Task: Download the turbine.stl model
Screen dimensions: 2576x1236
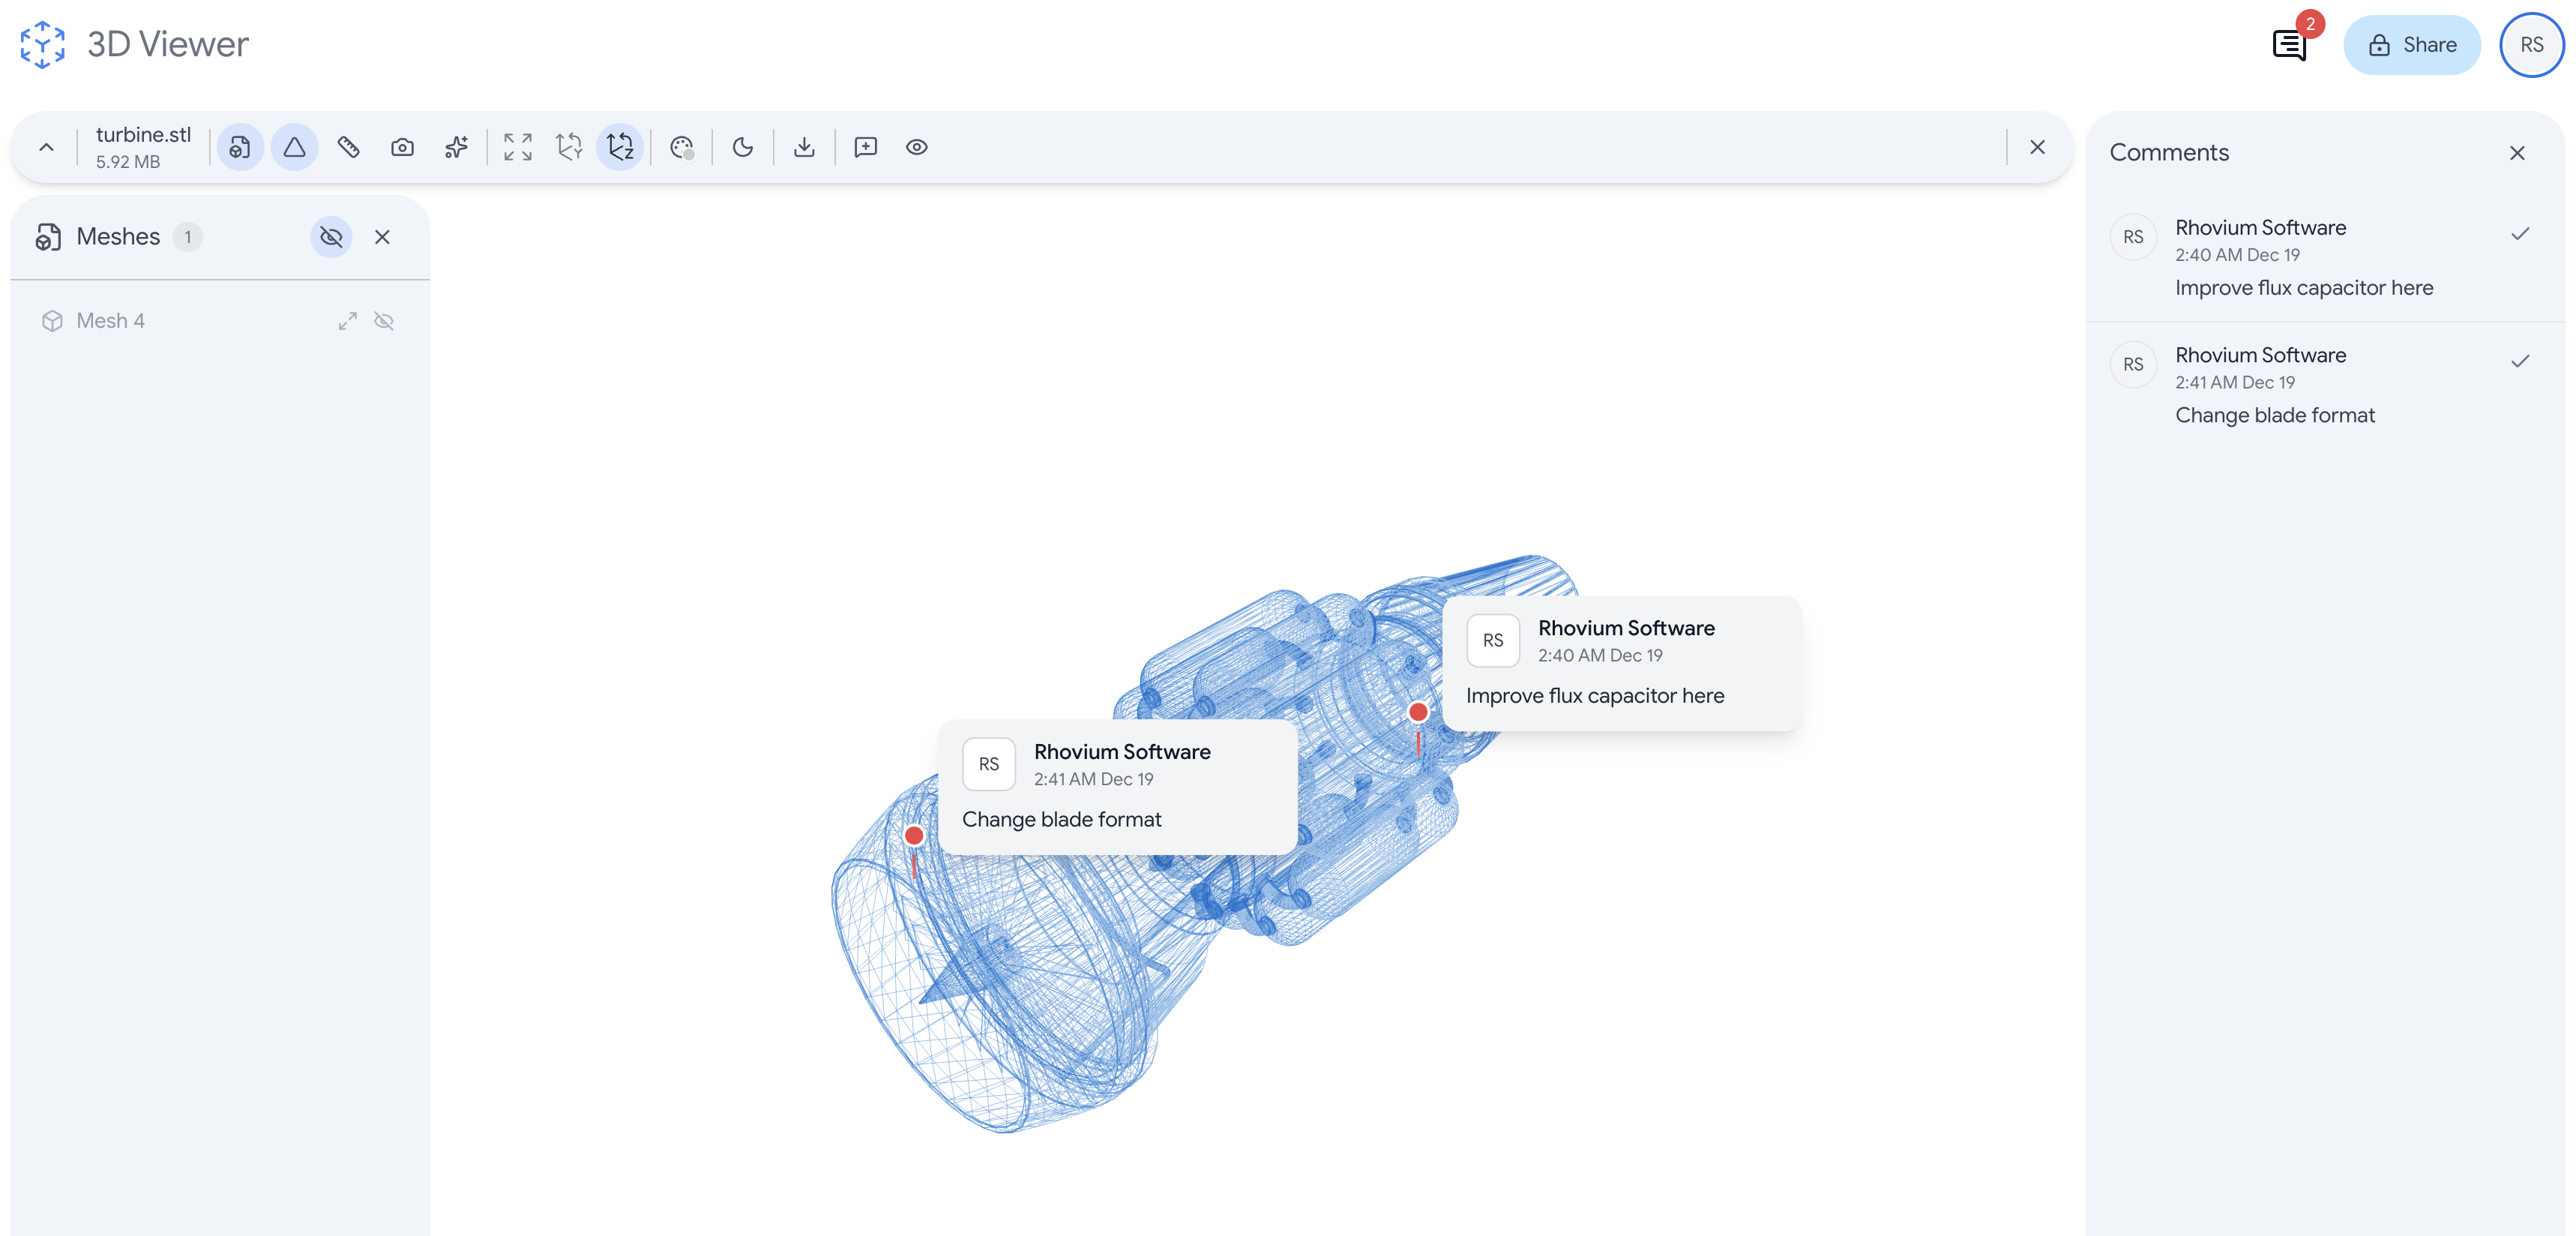Action: 805,147
